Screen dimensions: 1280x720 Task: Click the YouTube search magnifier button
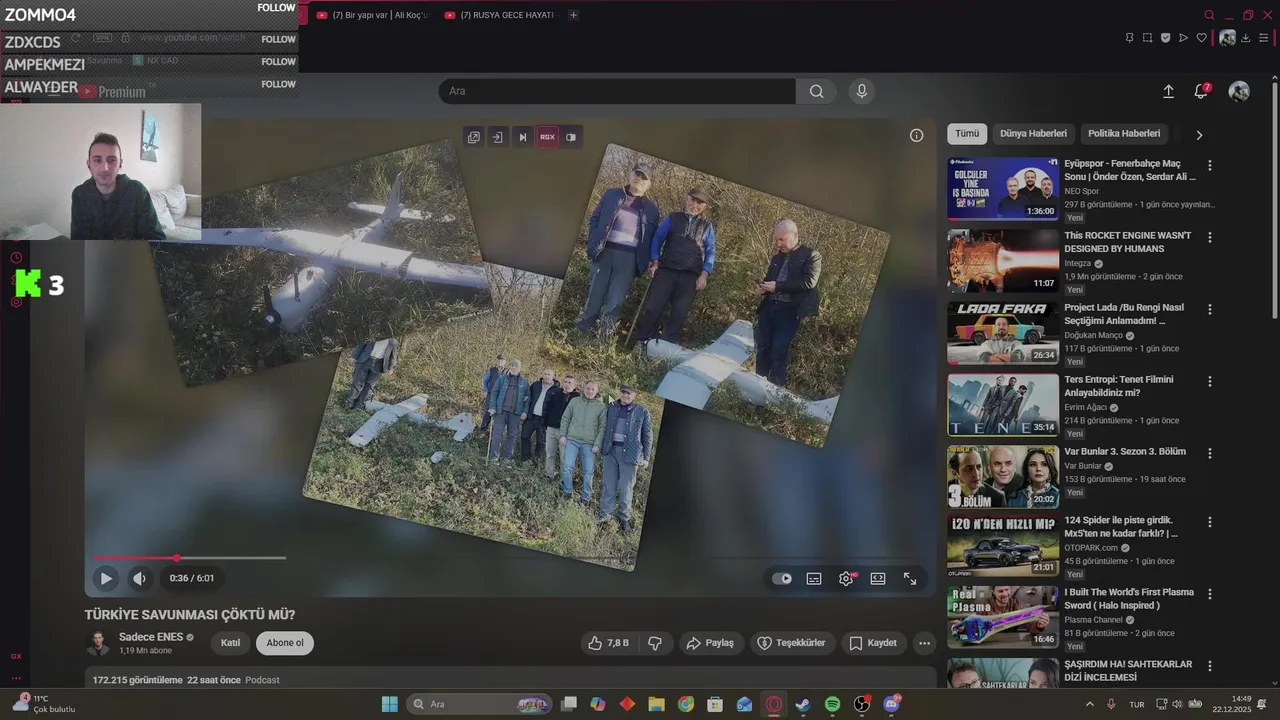(x=817, y=91)
